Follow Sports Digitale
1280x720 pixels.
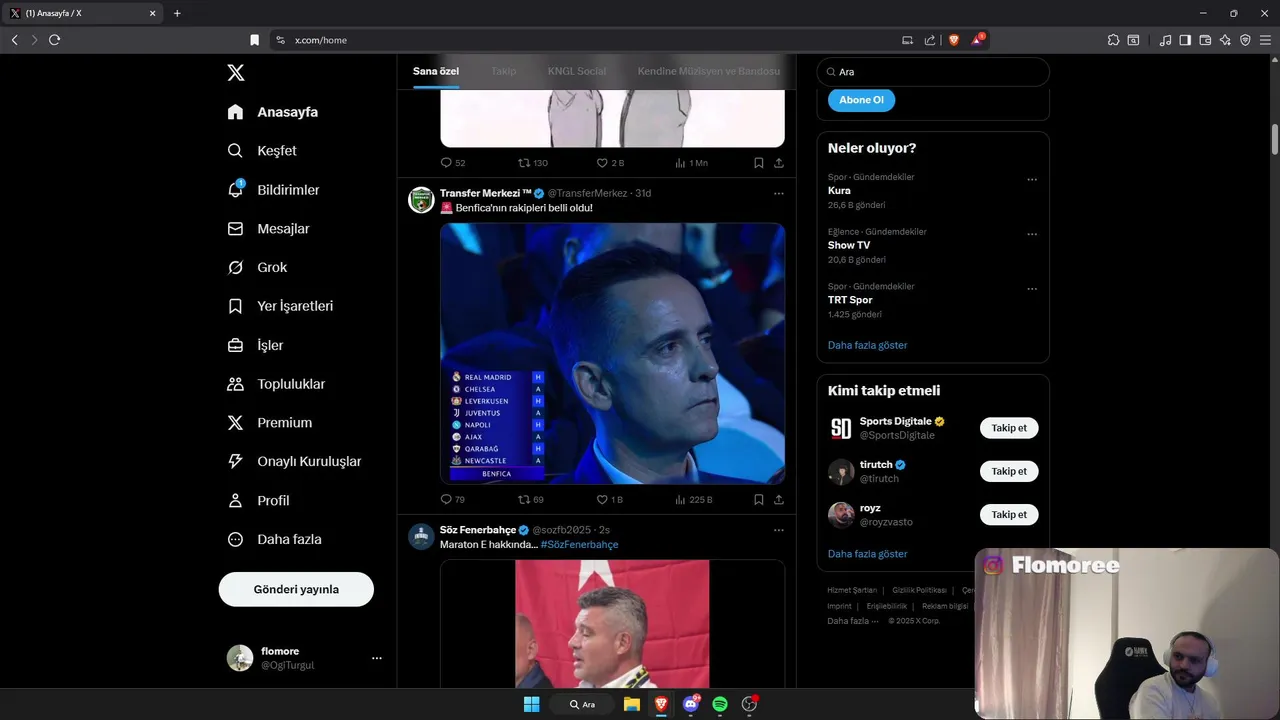(1009, 428)
